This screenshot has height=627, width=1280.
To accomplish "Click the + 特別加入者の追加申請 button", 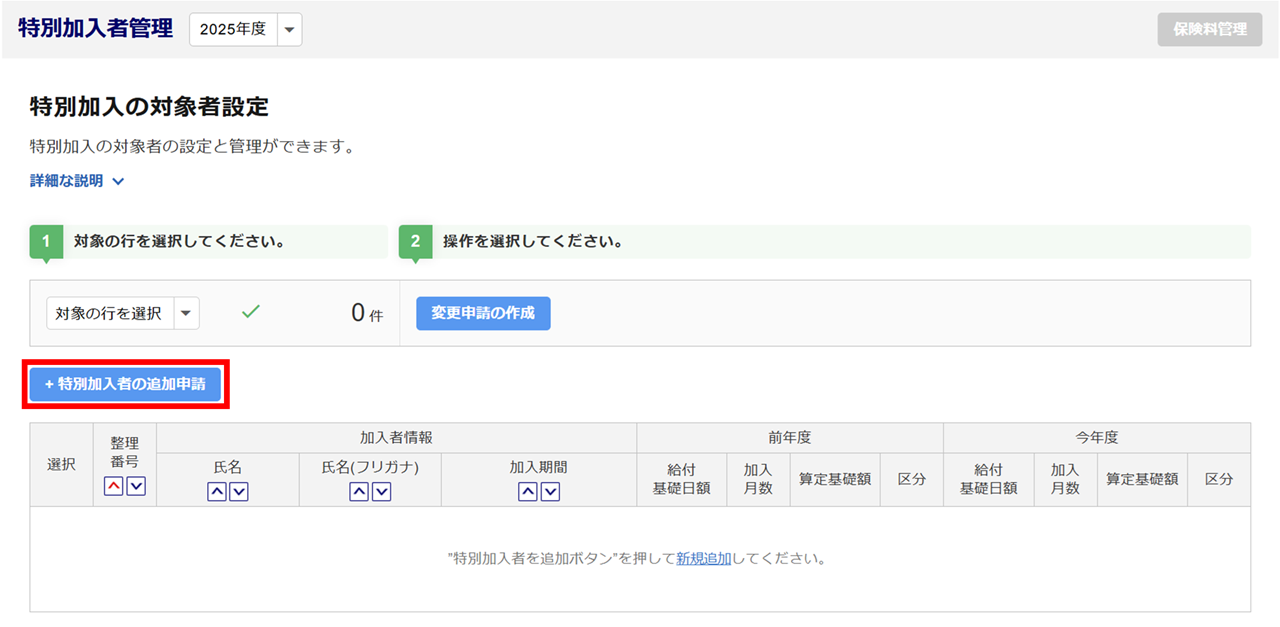I will pyautogui.click(x=125, y=384).
